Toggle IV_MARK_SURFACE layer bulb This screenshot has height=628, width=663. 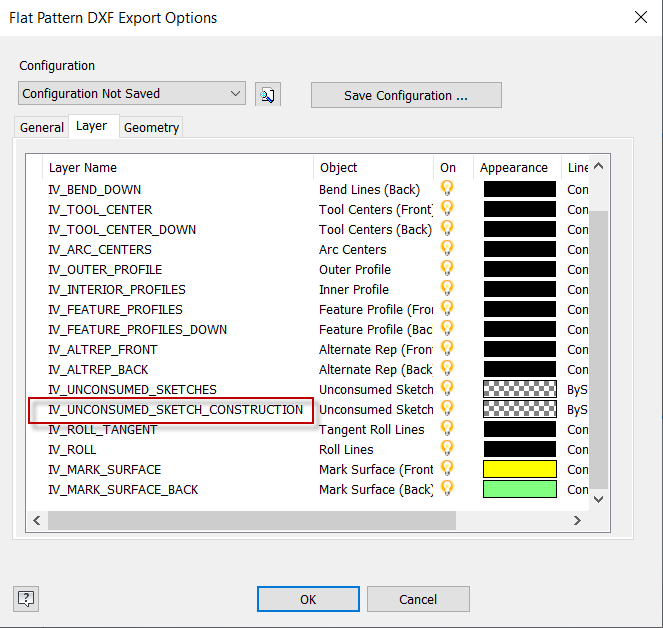click(x=447, y=468)
